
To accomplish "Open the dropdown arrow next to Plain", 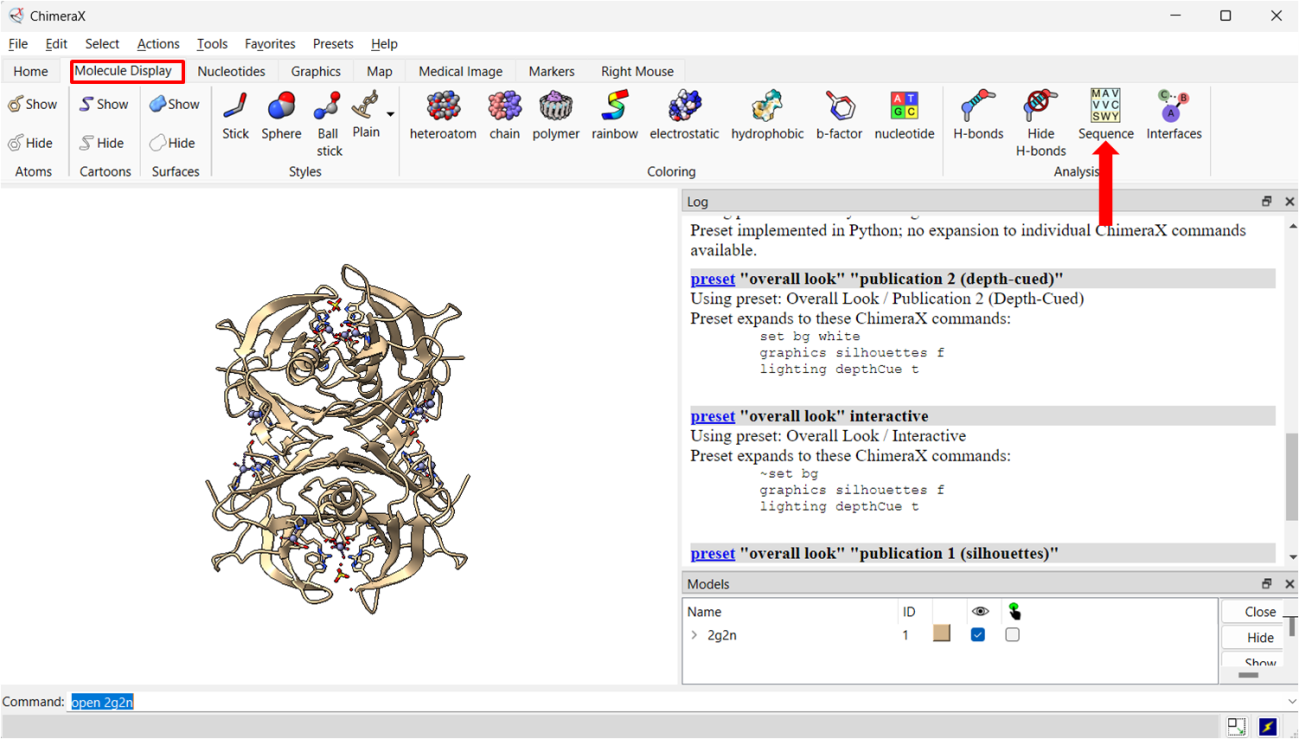I will pos(390,115).
